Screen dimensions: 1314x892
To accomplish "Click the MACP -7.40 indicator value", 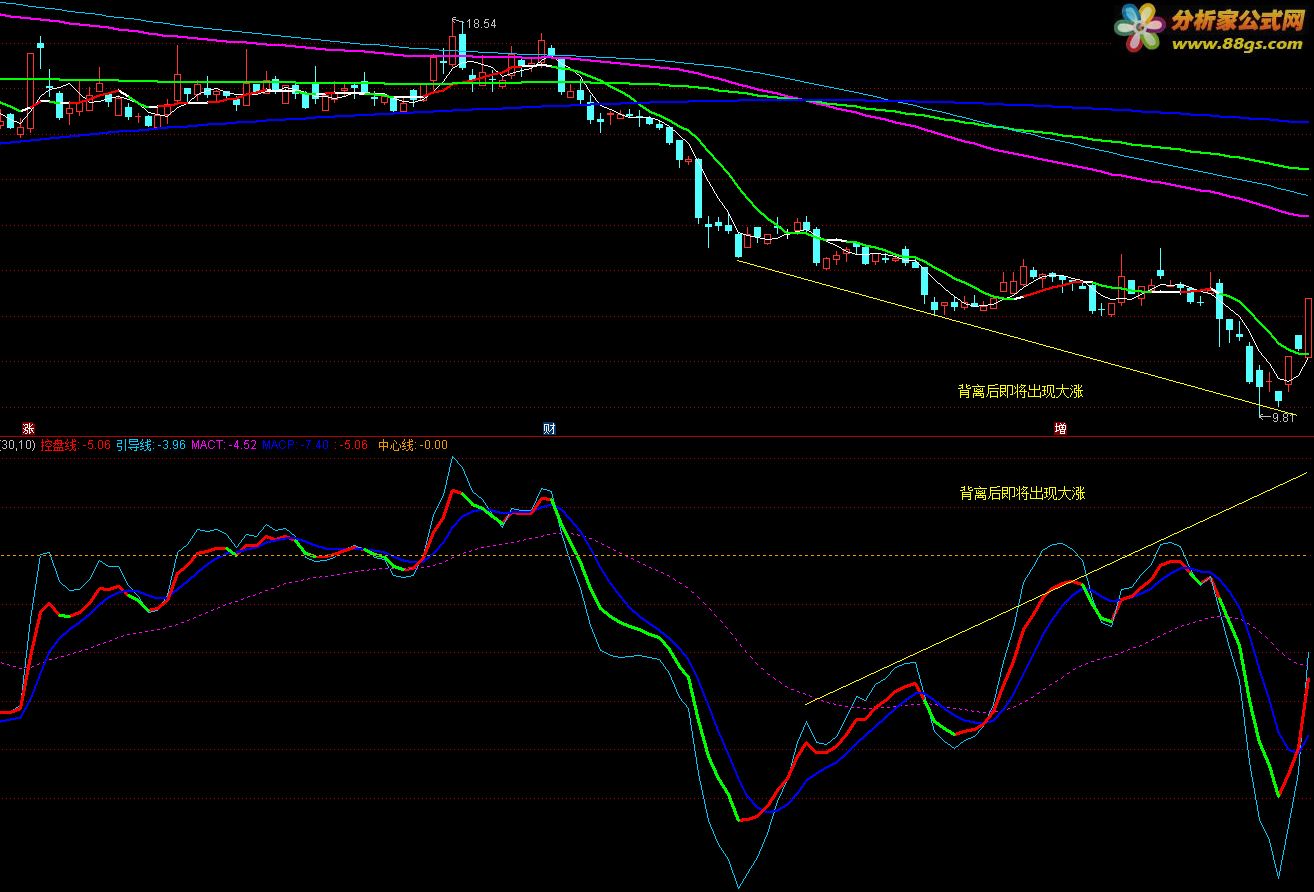I will tap(296, 445).
